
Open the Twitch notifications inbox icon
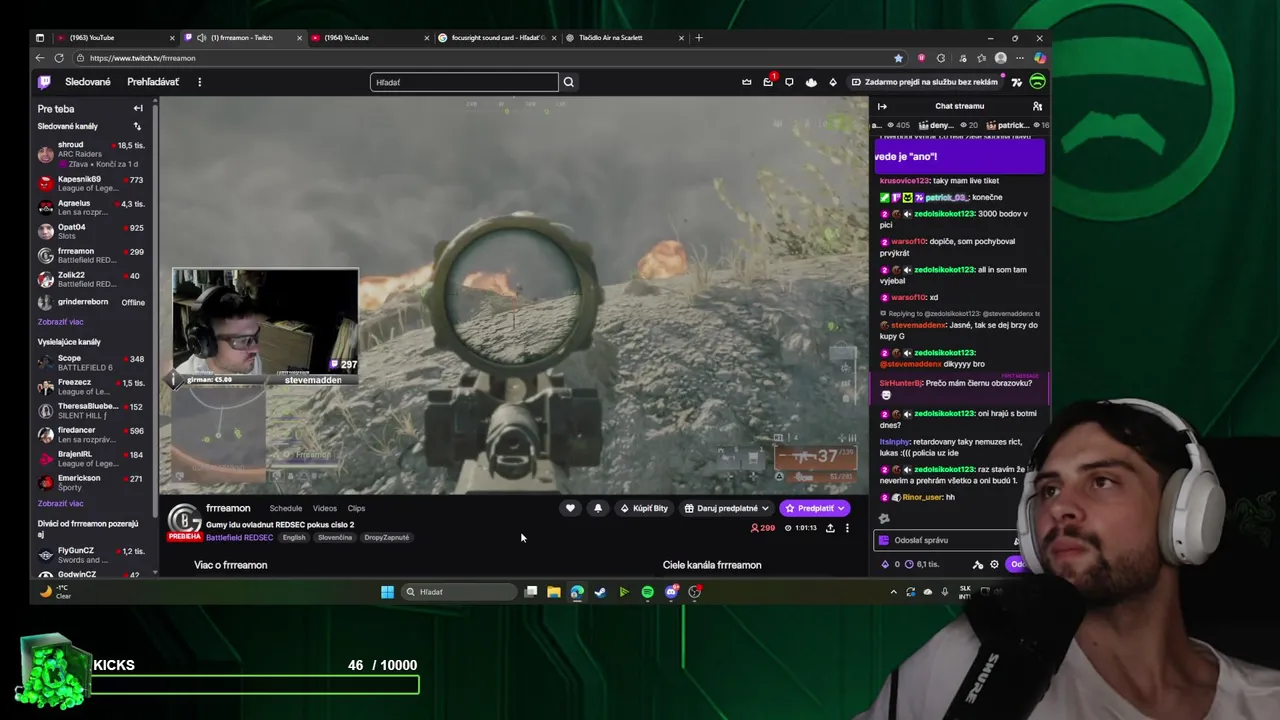768,82
